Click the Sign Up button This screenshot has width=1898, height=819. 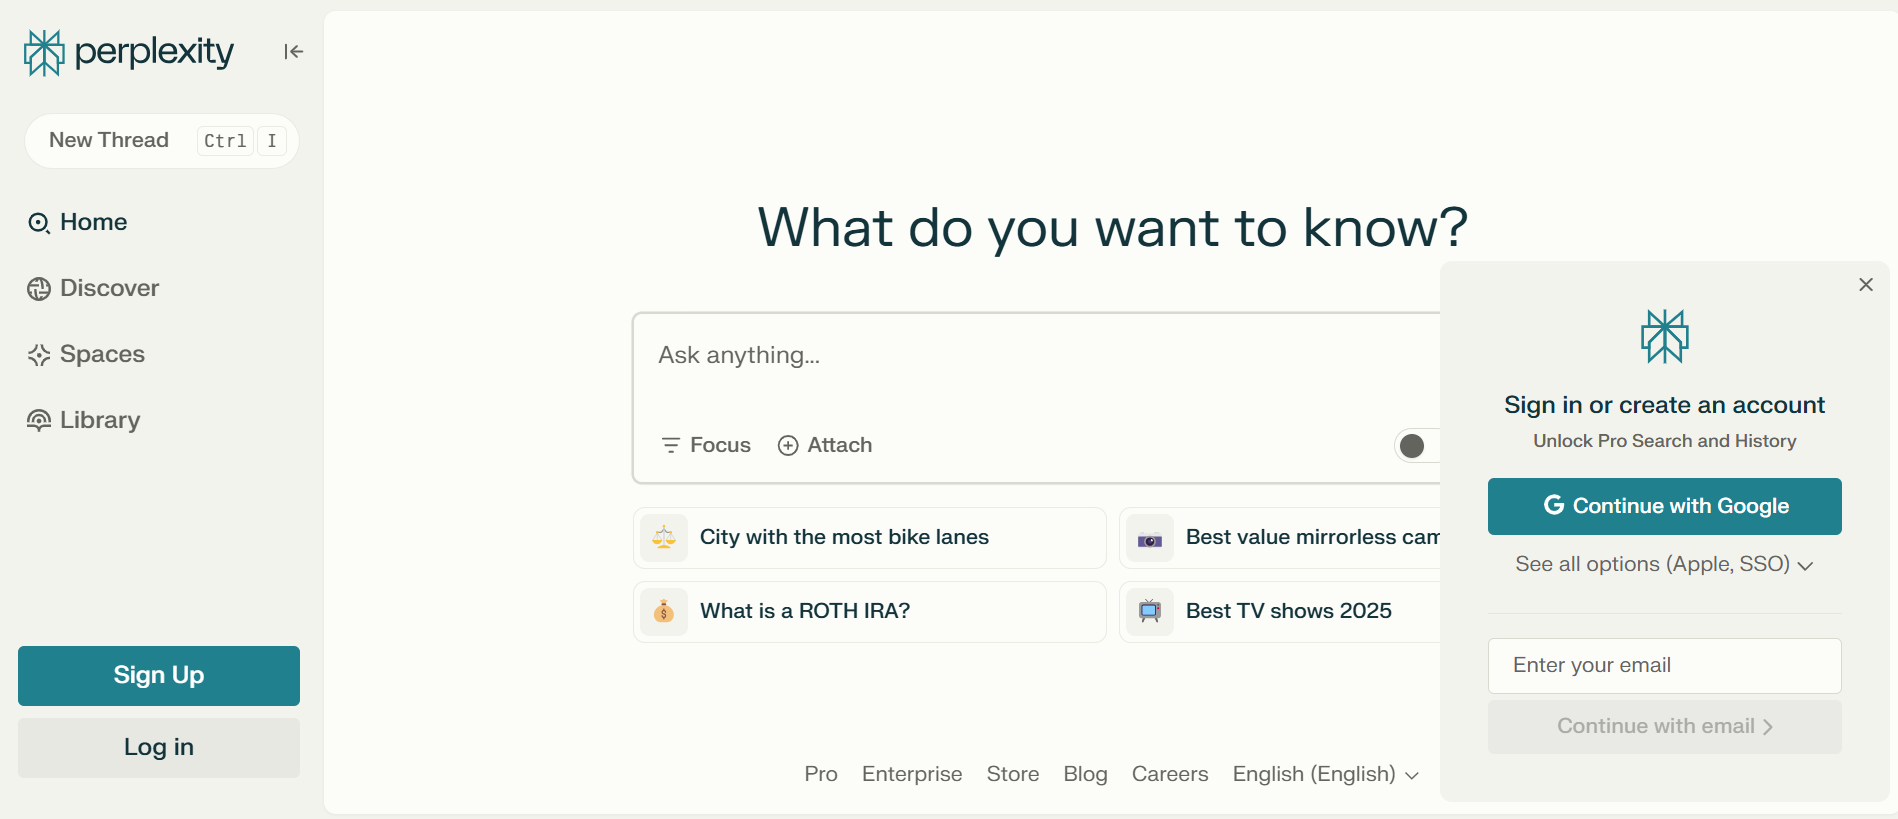click(159, 676)
